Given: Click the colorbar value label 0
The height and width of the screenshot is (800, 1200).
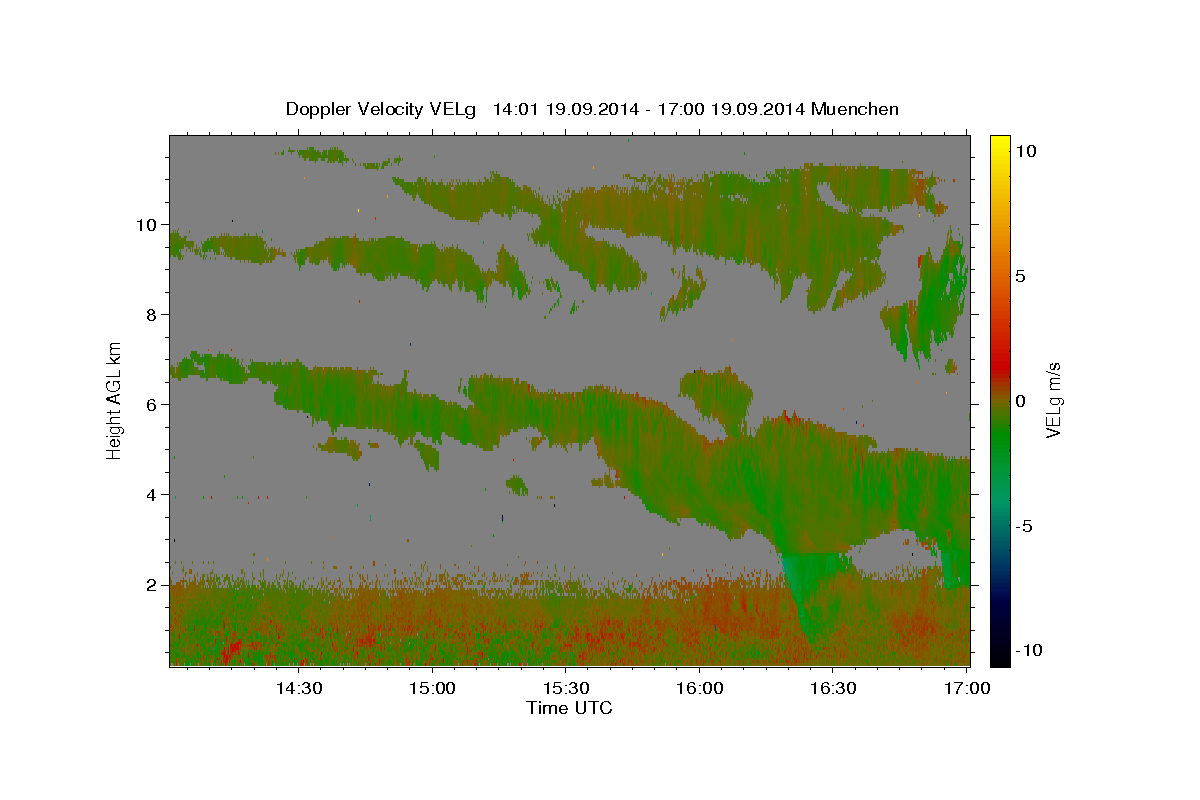Looking at the screenshot, I should (1020, 401).
